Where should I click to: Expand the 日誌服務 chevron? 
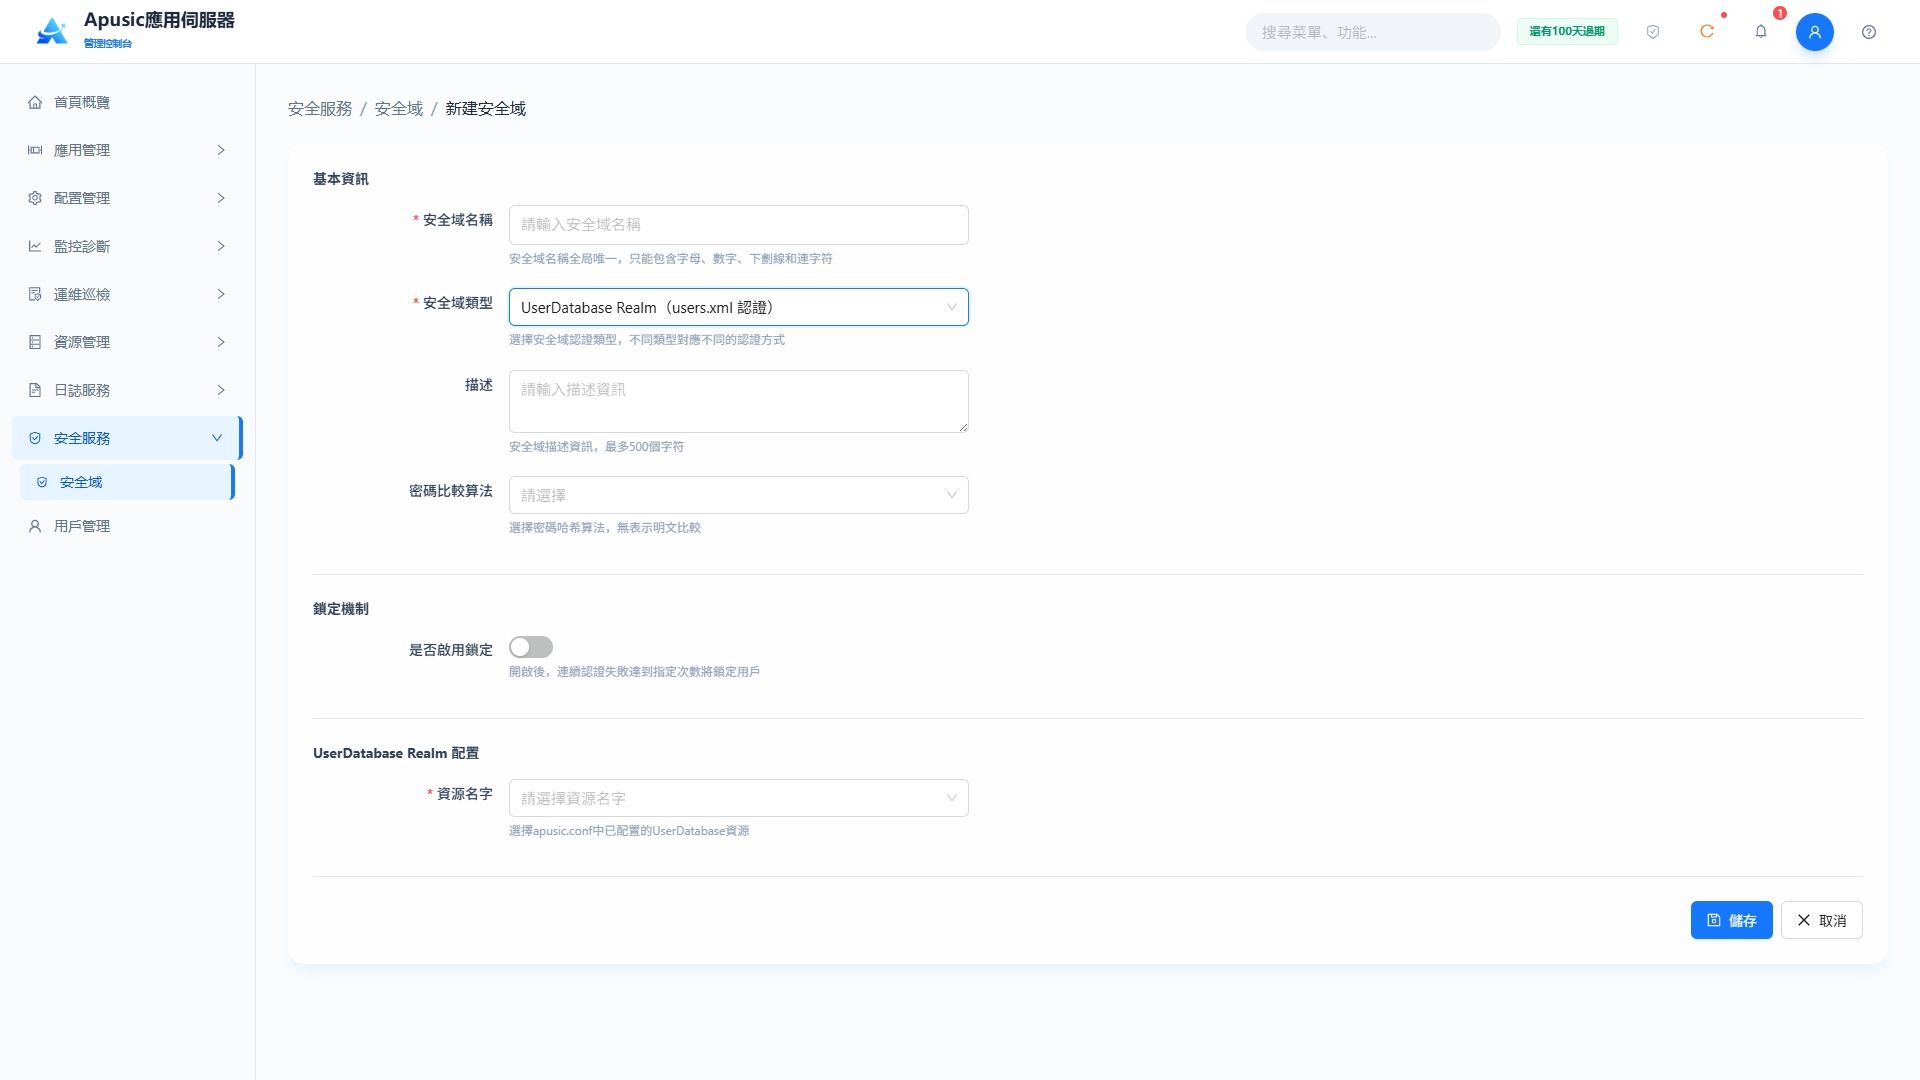(x=221, y=390)
